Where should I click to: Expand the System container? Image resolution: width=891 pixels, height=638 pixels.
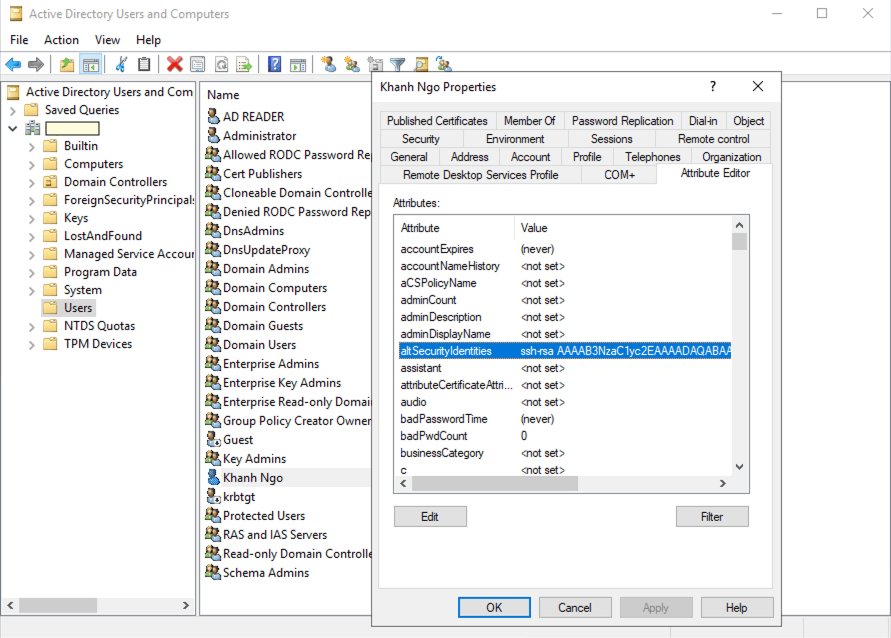[32, 291]
